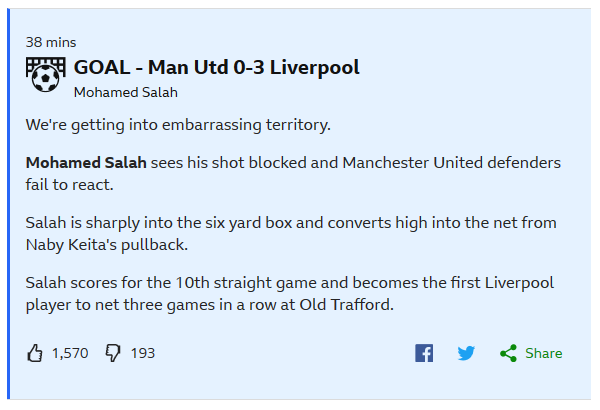Like the post with the thumbs-up icon
Image resolution: width=600 pixels, height=410 pixels.
[x=35, y=353]
